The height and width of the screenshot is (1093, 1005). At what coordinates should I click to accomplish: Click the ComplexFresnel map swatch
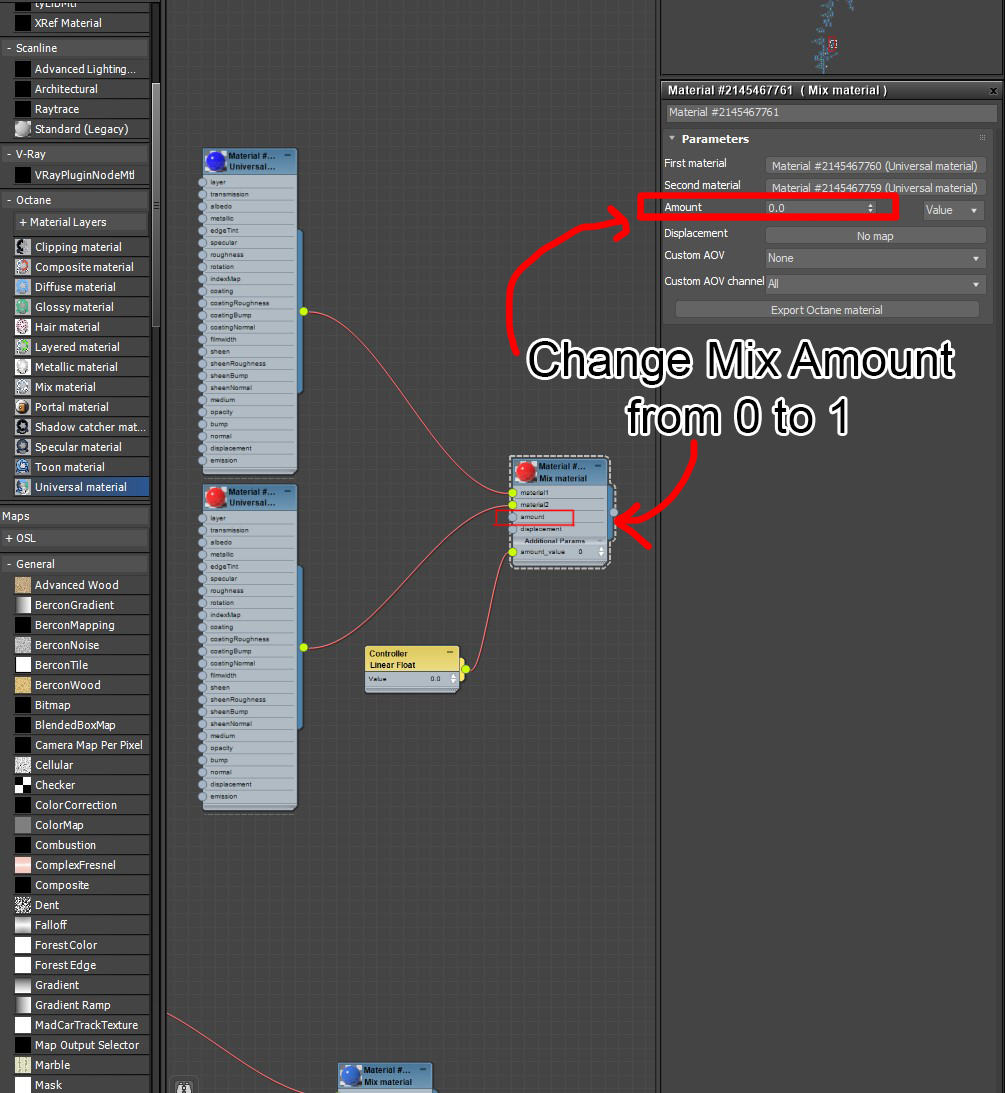click(x=23, y=865)
